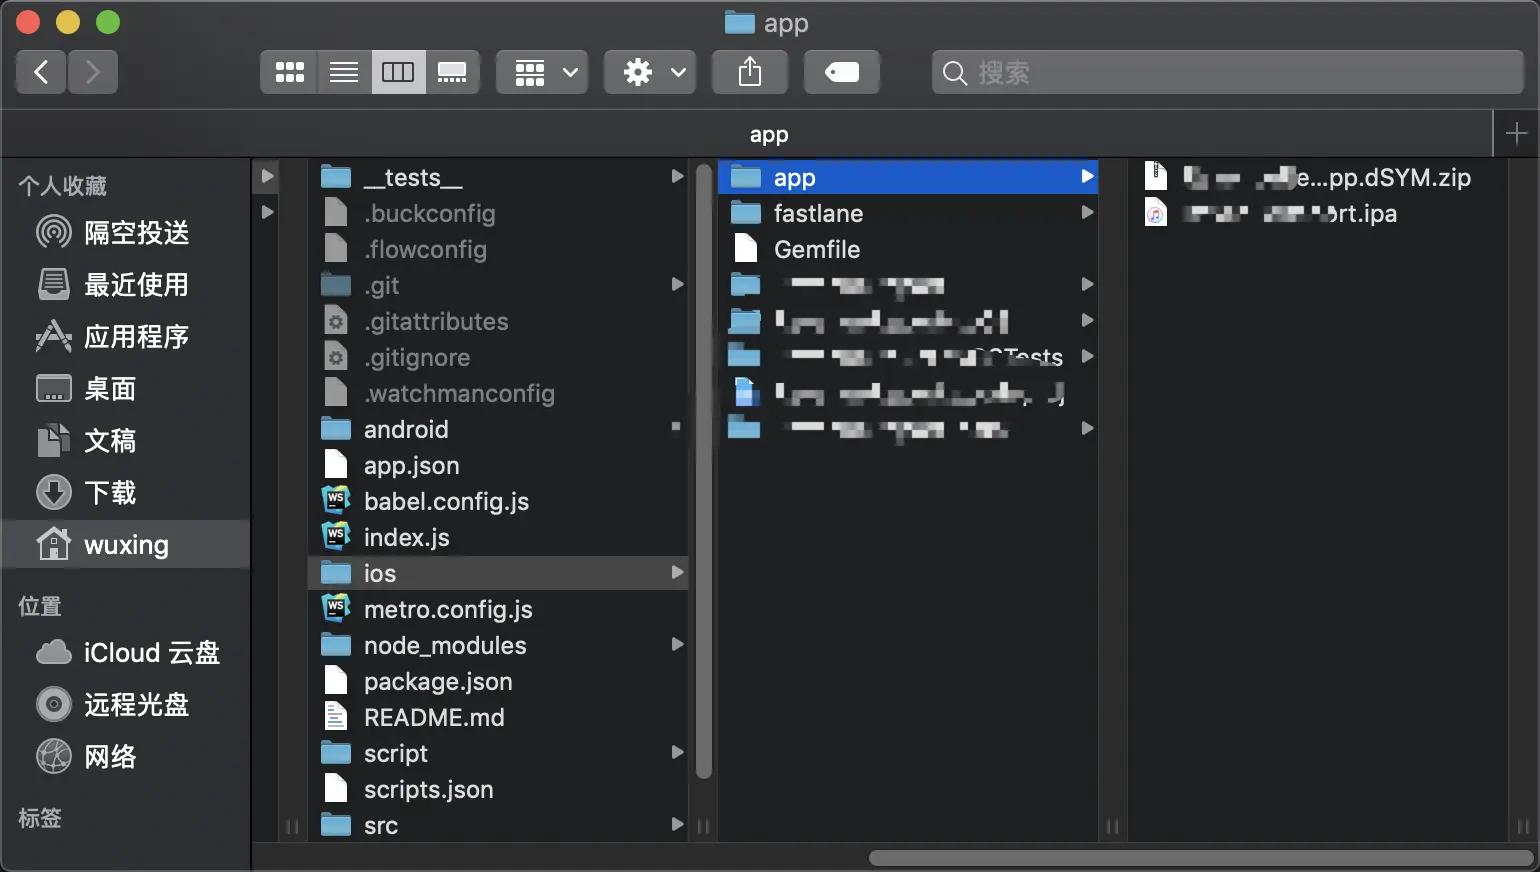Select the .ipa file
Image resolution: width=1540 pixels, height=872 pixels.
click(1318, 213)
